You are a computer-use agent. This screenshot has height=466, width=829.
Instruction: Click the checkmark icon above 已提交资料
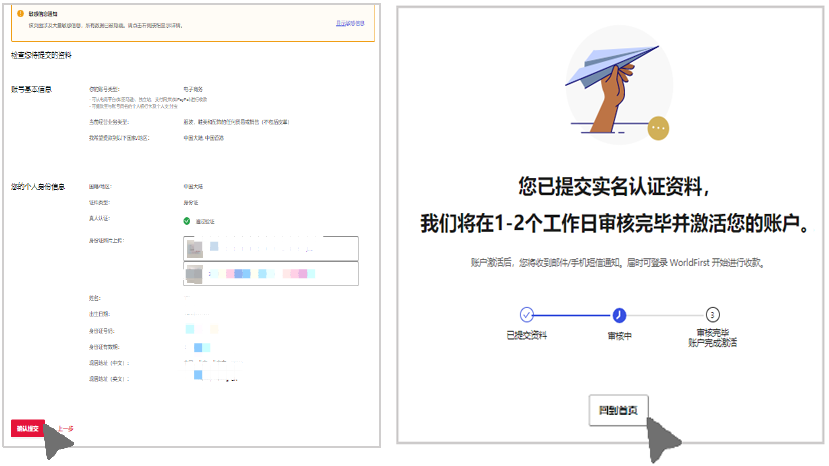point(527,315)
